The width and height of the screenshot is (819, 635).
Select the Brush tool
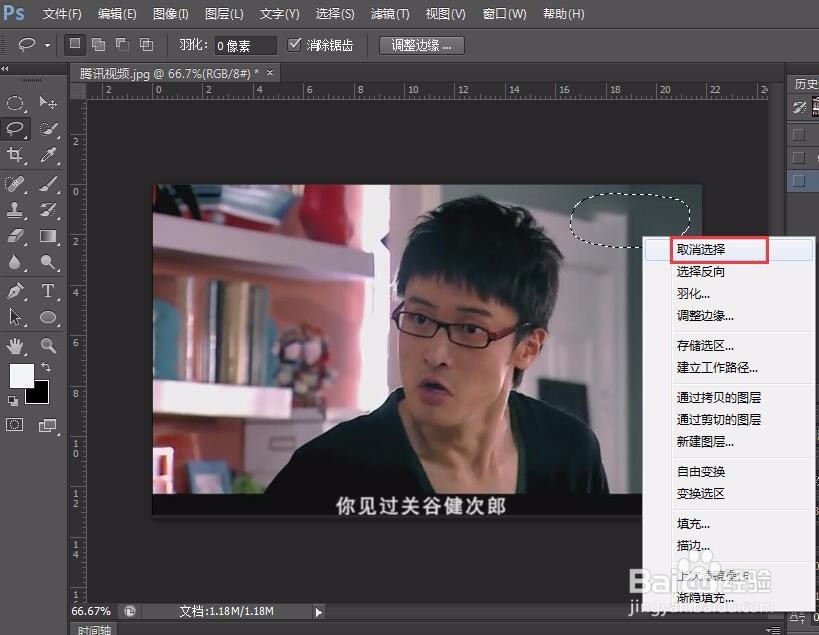coord(48,184)
